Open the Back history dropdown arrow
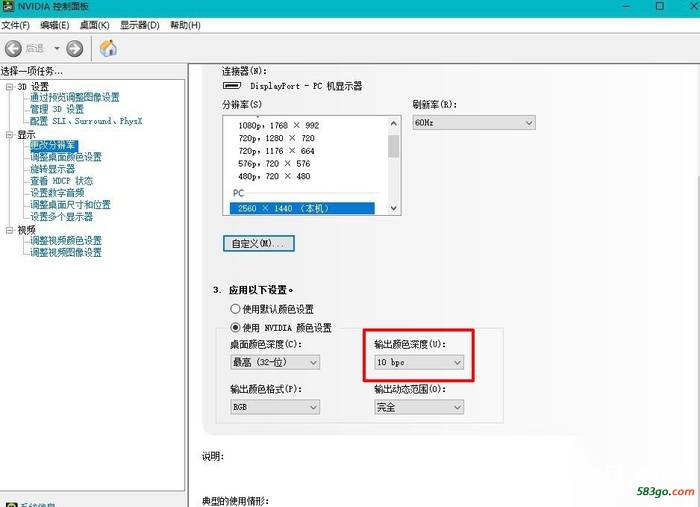 pyautogui.click(x=57, y=48)
